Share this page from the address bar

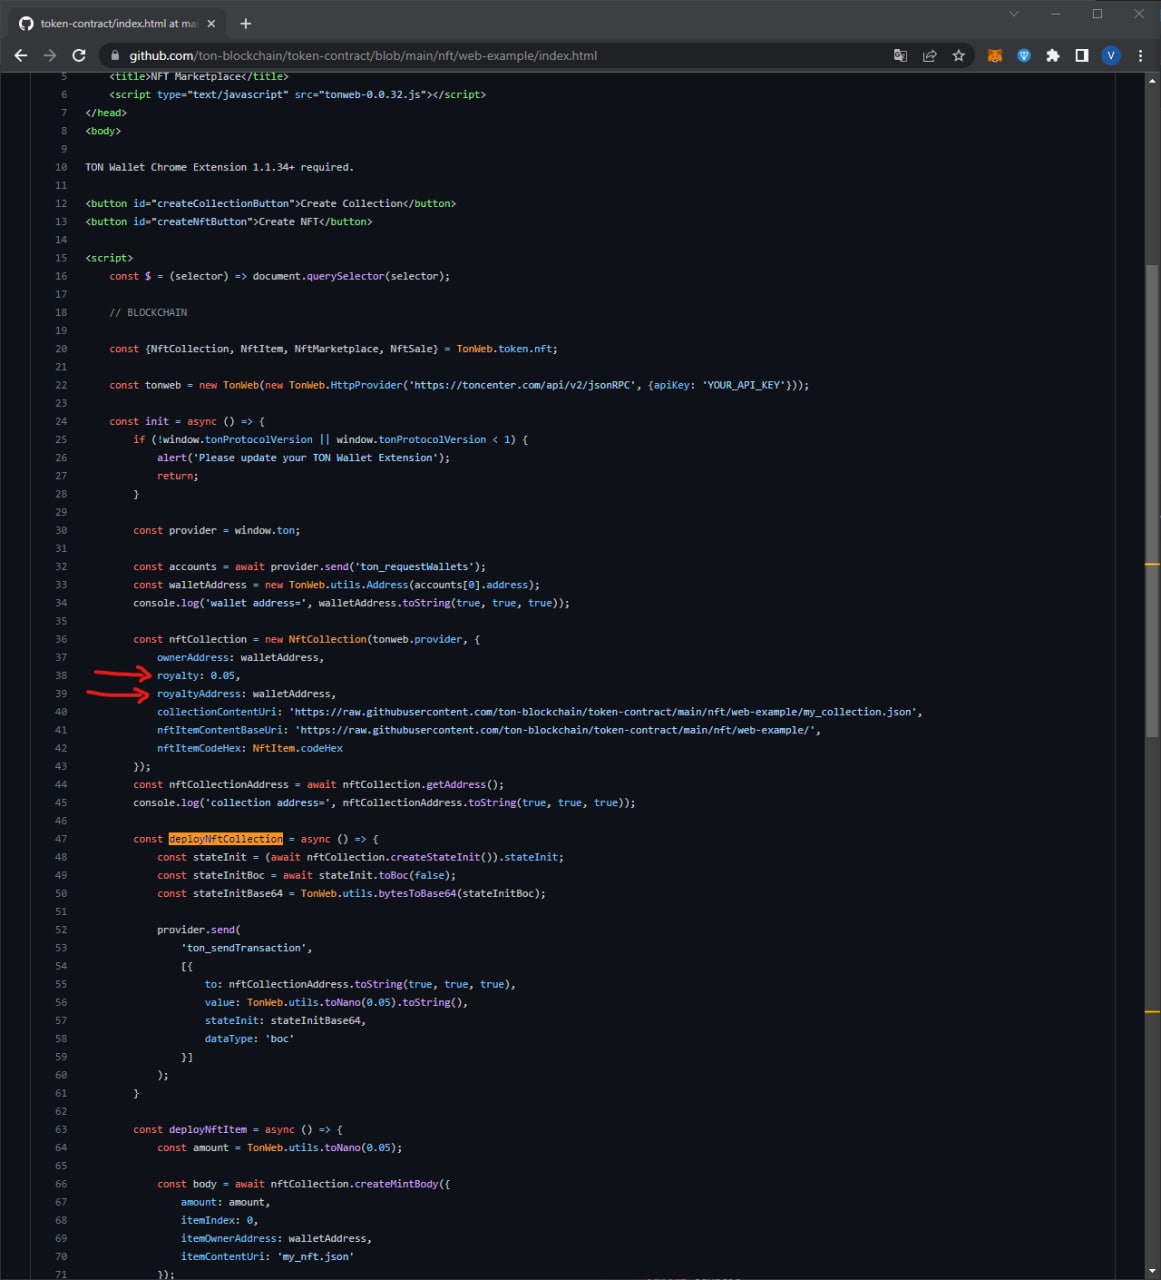(x=930, y=56)
